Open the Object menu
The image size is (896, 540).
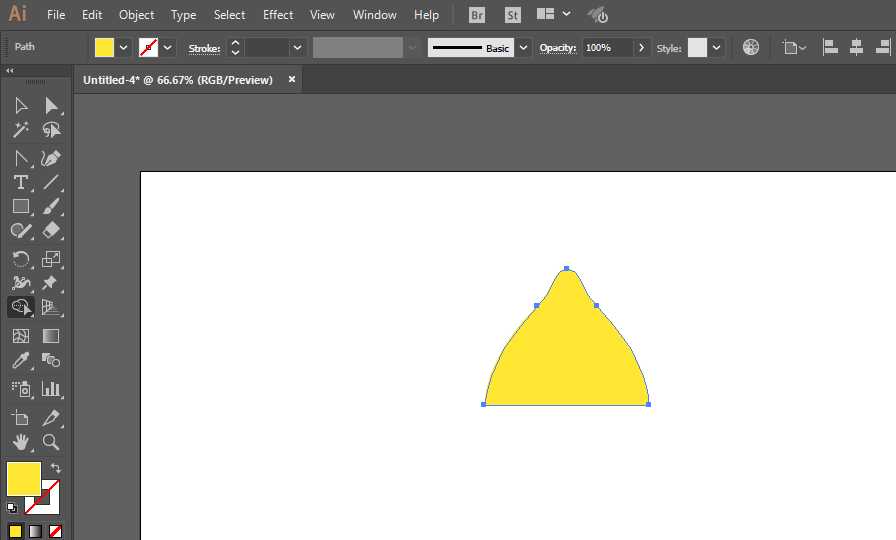point(137,15)
